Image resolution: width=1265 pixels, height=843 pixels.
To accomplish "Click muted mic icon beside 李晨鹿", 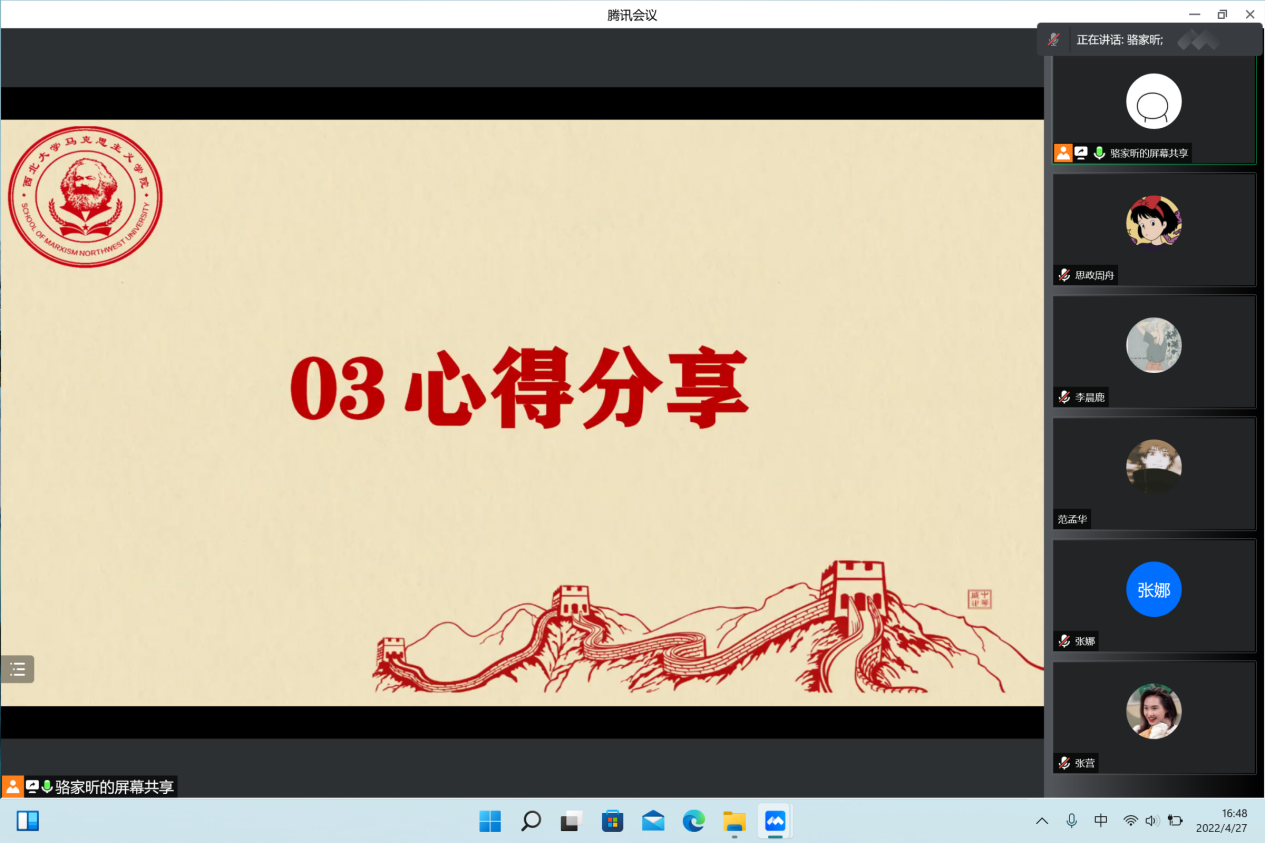I will point(1064,397).
